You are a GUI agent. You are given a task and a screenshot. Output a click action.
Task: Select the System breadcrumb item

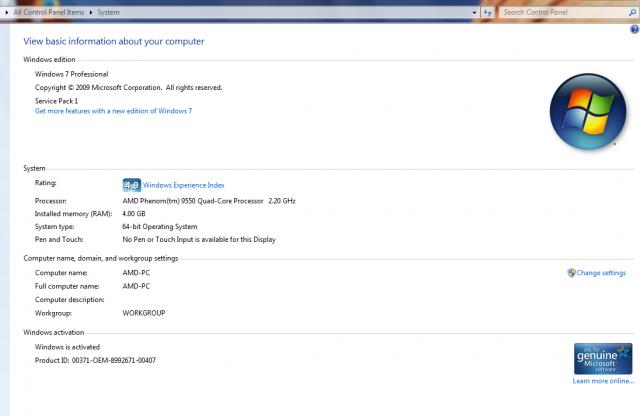pyautogui.click(x=108, y=12)
